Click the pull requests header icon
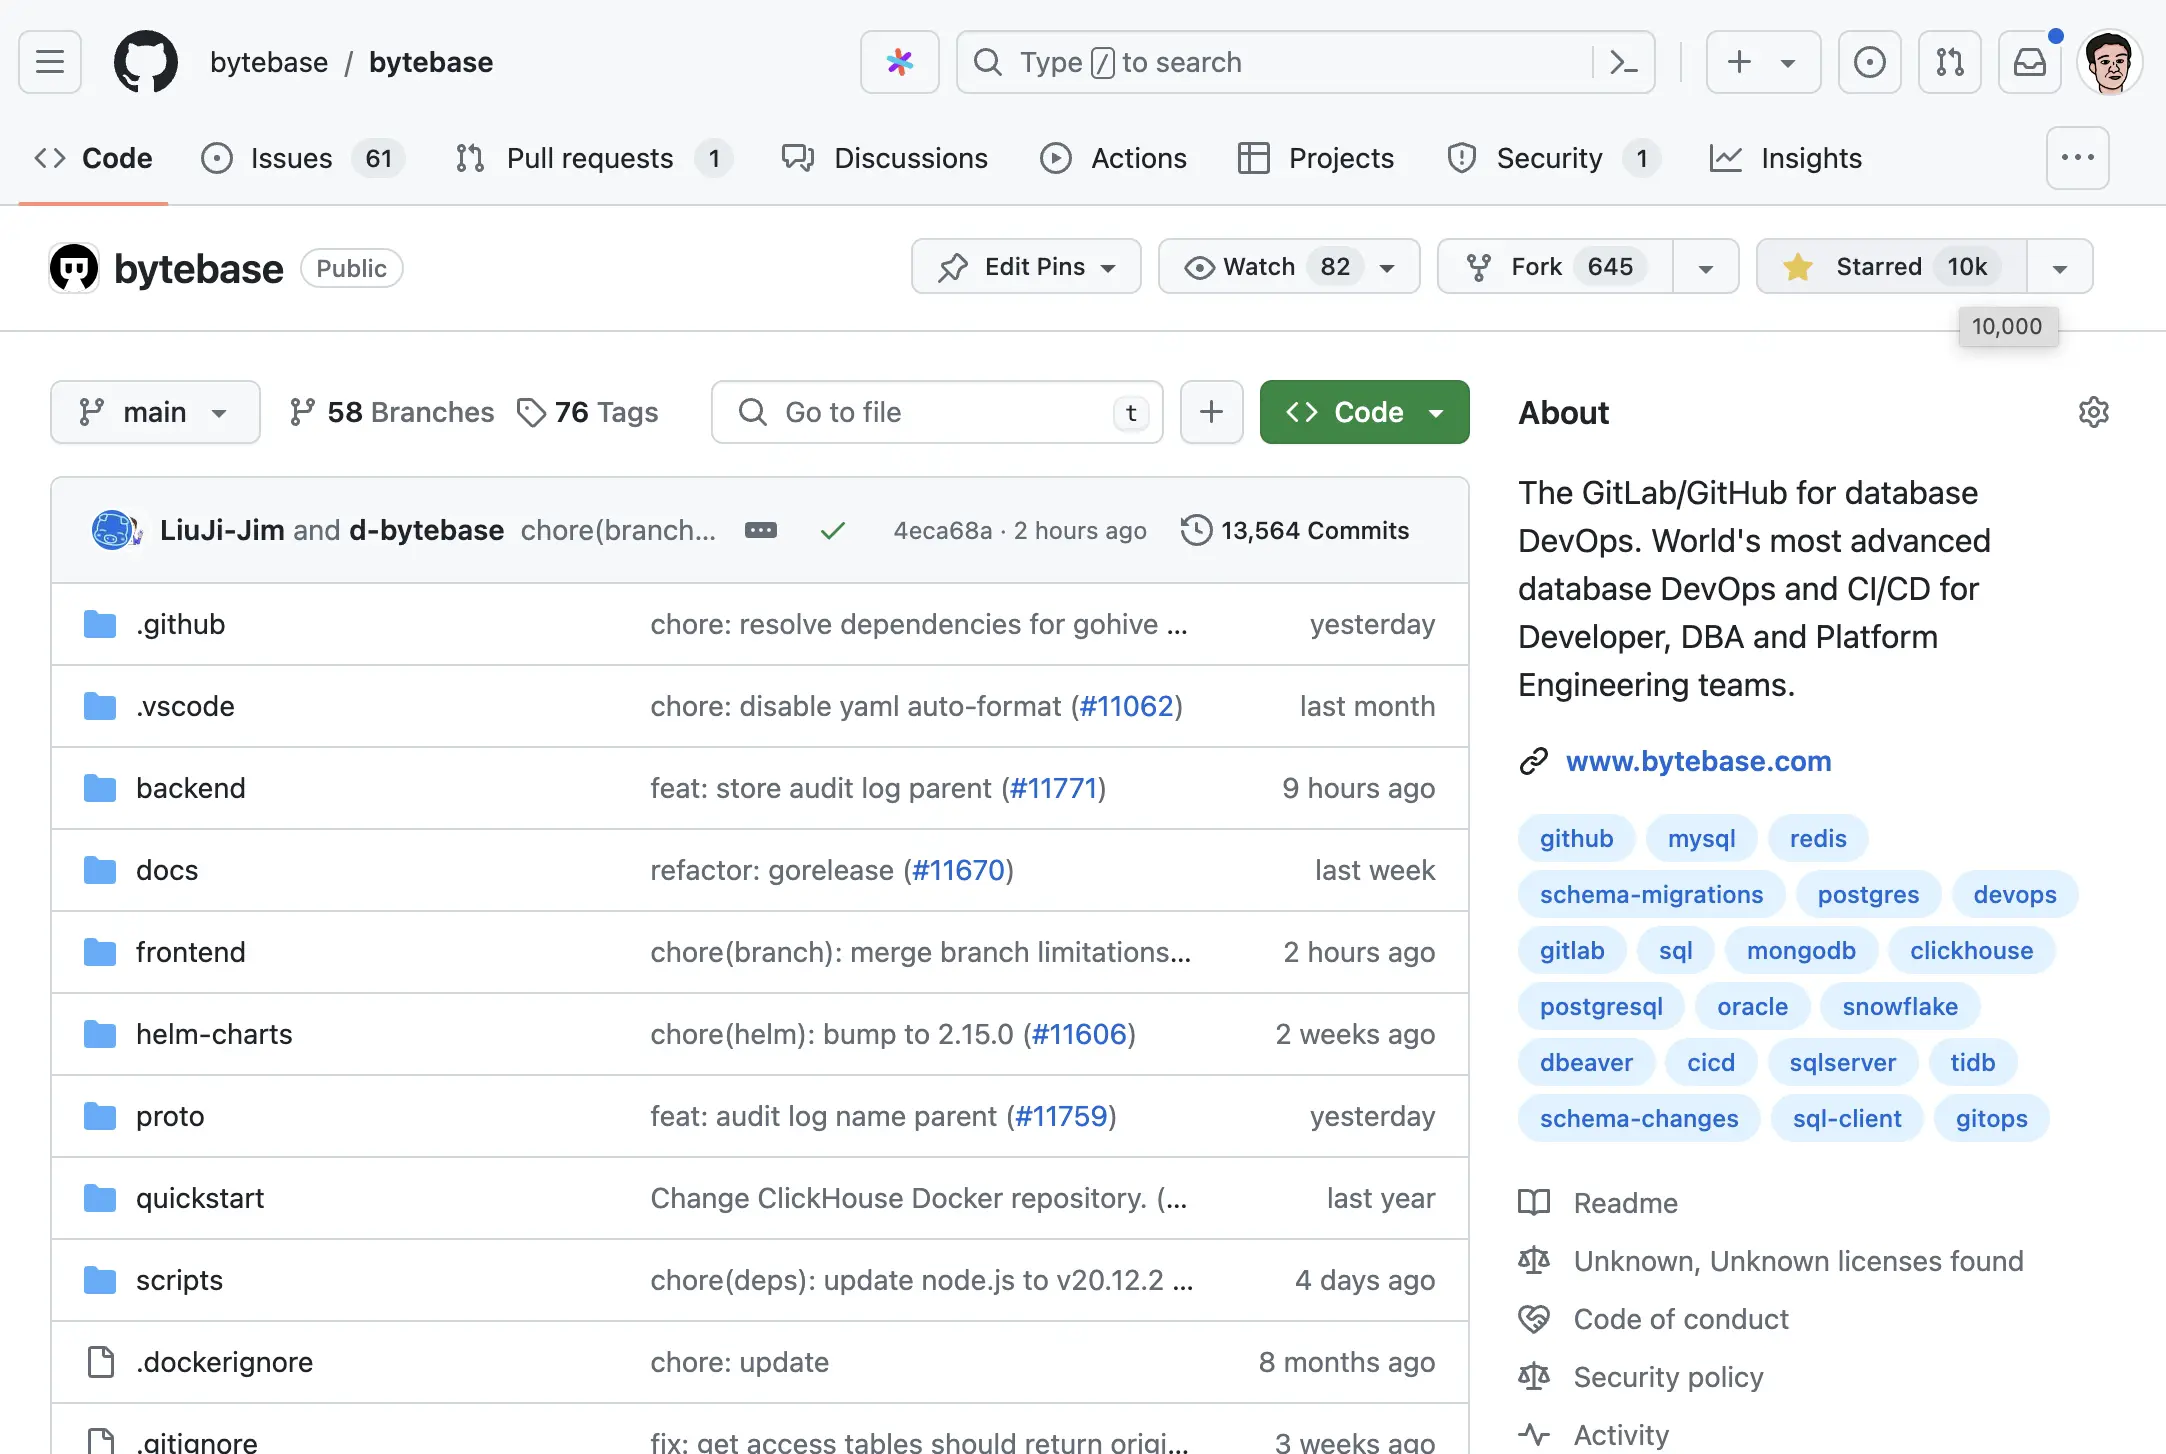Viewport: 2166px width, 1454px height. tap(1949, 62)
